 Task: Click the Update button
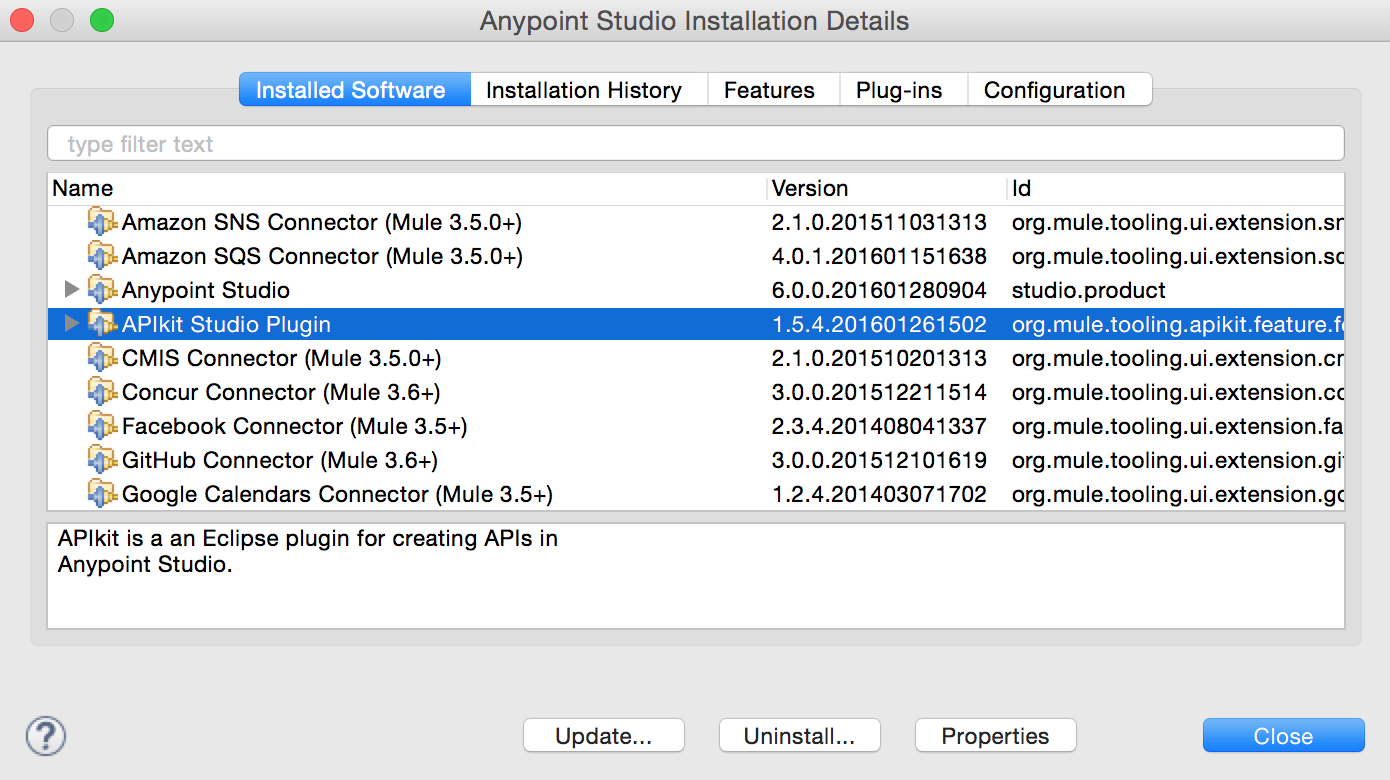[603, 735]
